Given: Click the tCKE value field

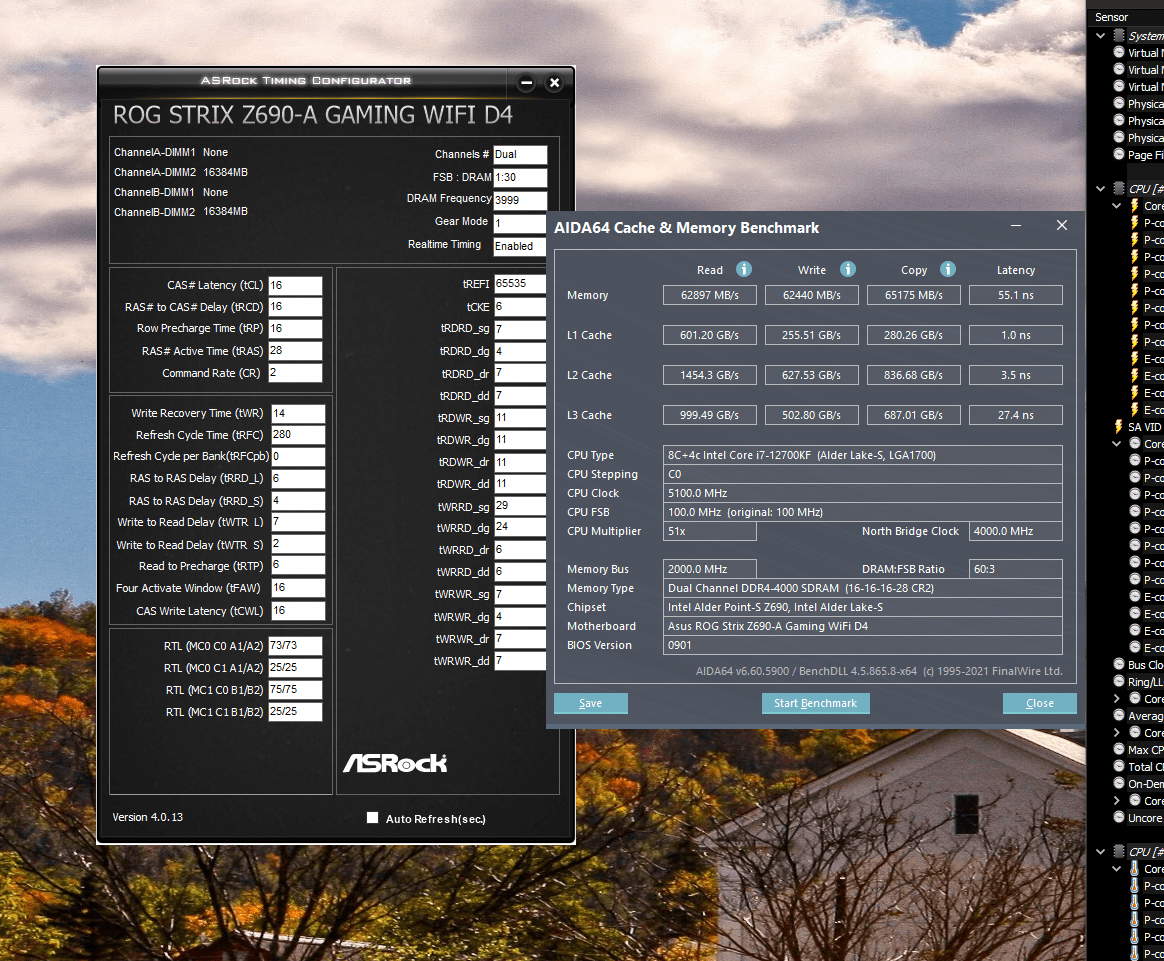Looking at the screenshot, I should pyautogui.click(x=520, y=306).
